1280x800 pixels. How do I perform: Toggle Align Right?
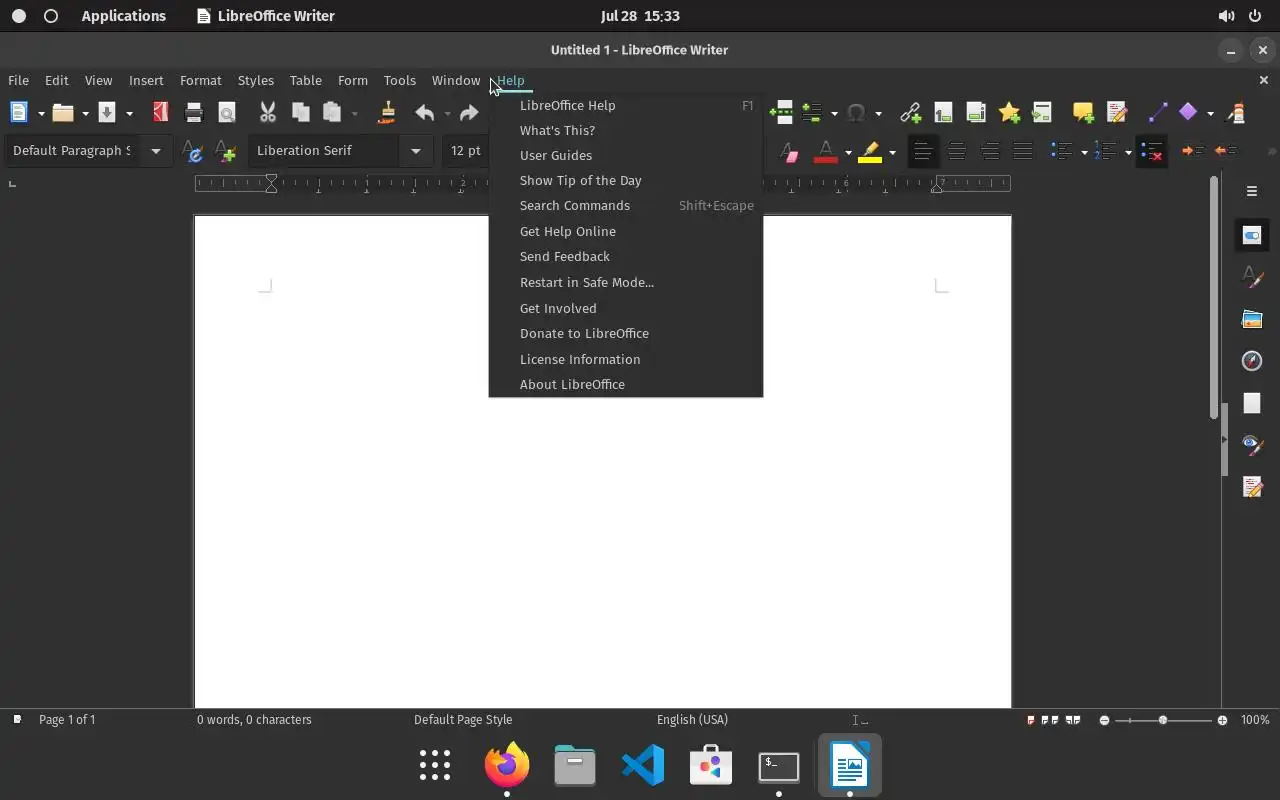coord(990,152)
